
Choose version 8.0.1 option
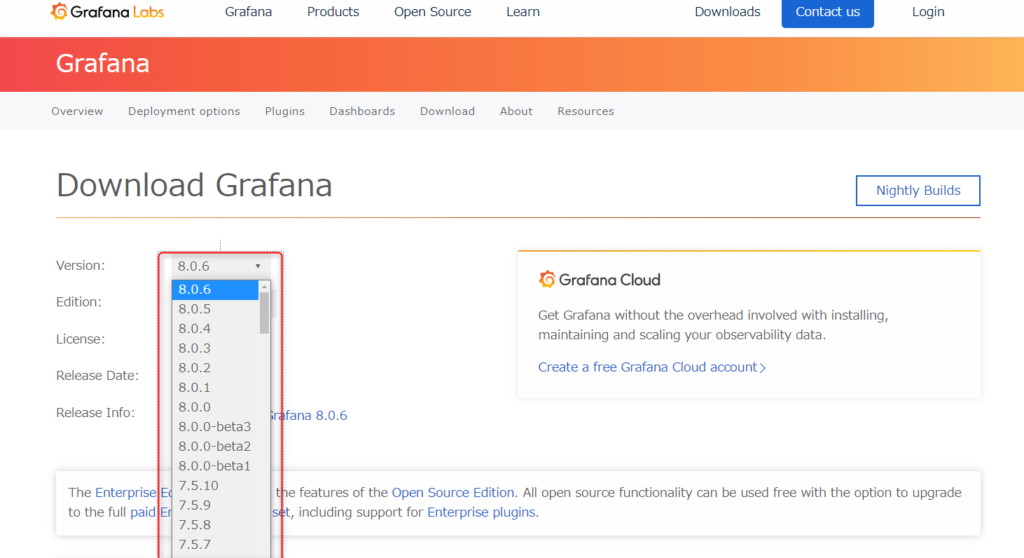[x=215, y=387]
